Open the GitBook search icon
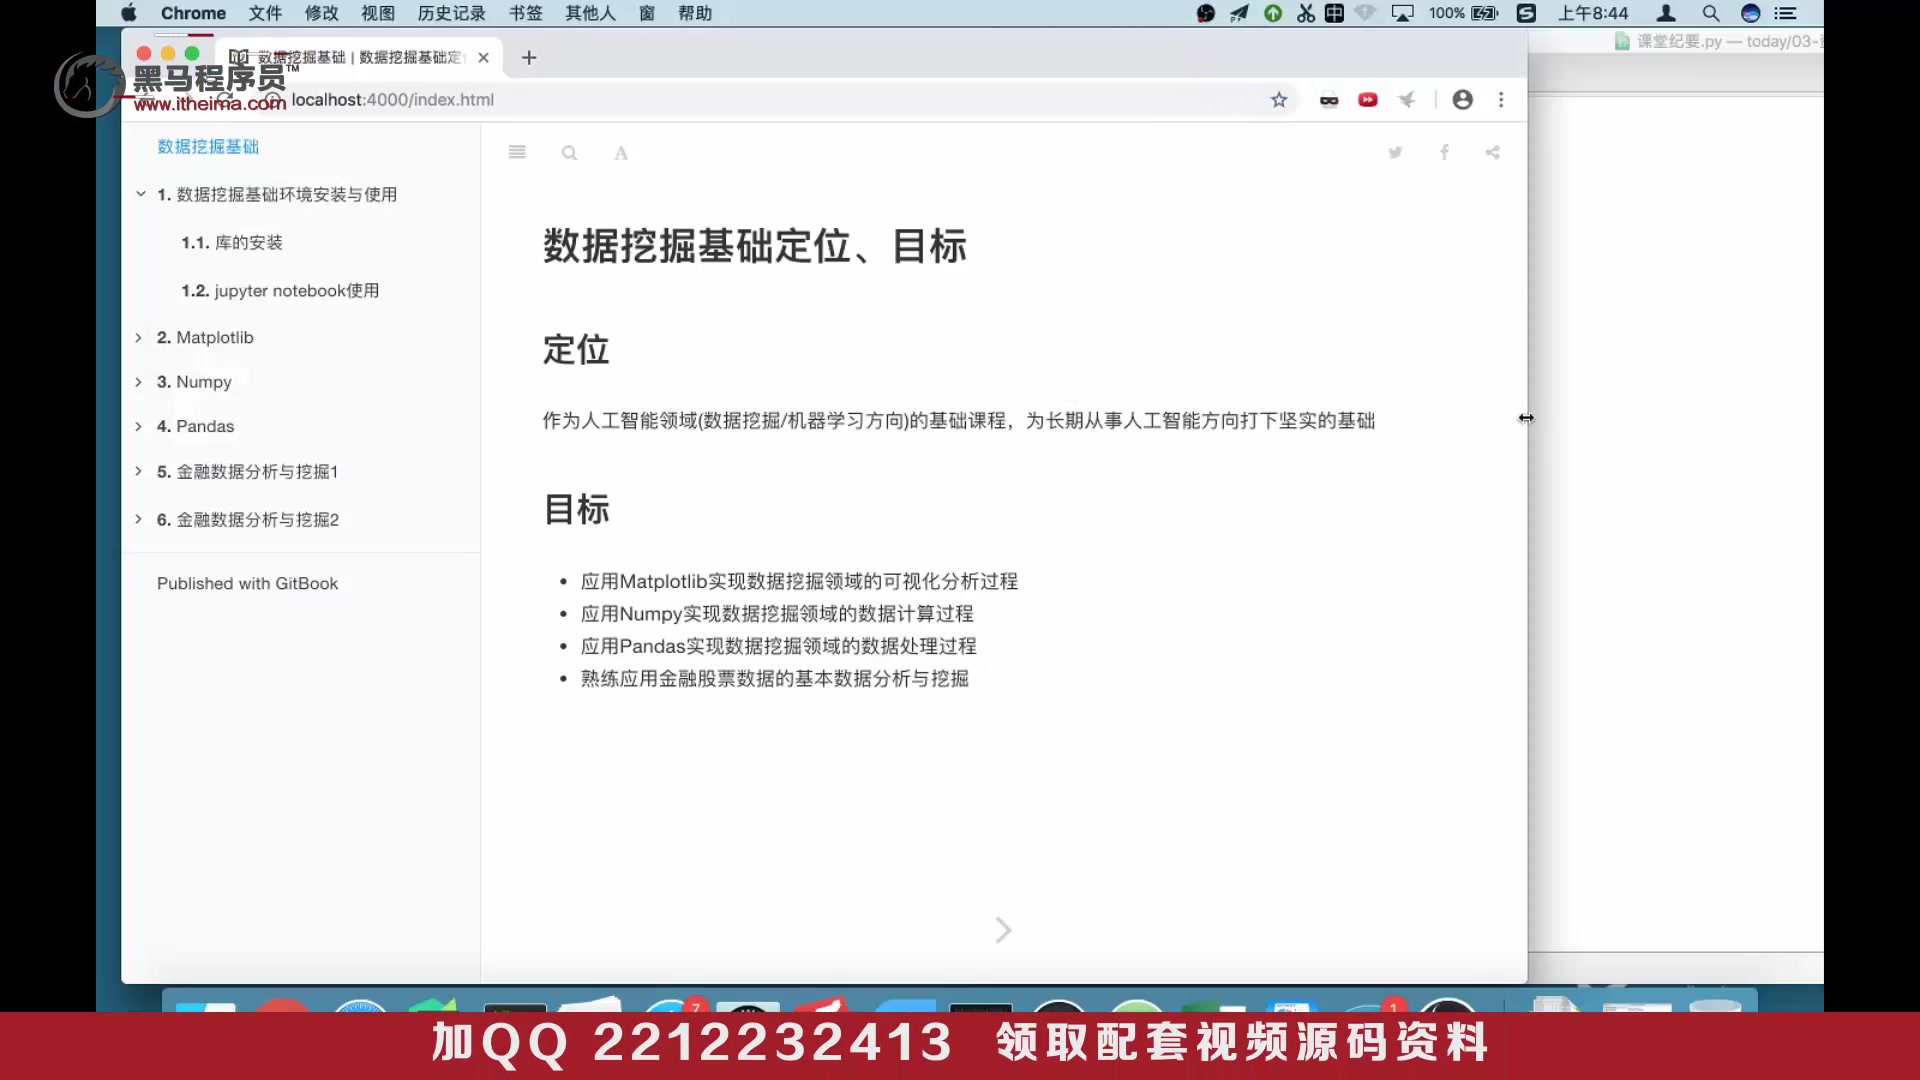 [569, 153]
